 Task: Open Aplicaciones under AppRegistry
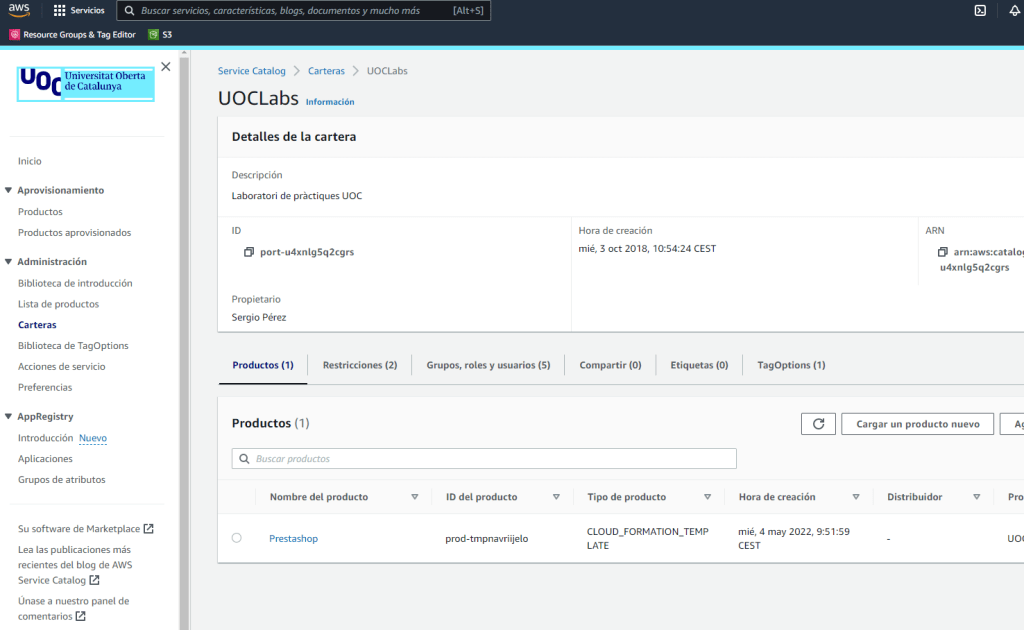tap(45, 458)
